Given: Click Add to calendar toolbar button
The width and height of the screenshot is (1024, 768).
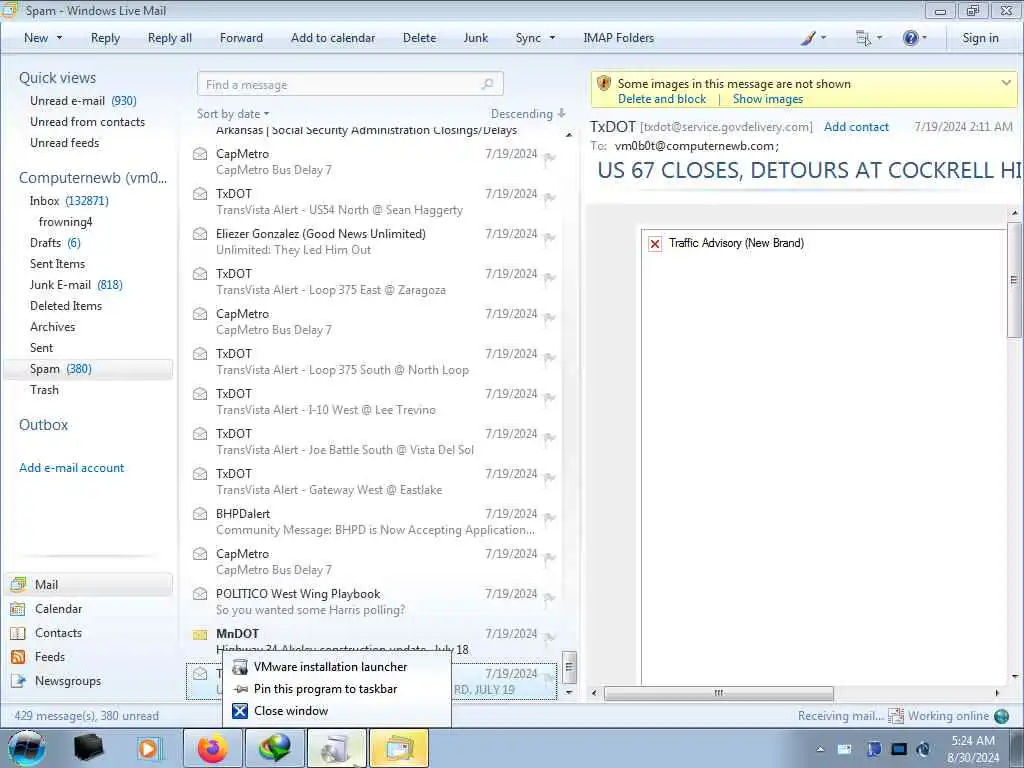Looking at the screenshot, I should (333, 38).
